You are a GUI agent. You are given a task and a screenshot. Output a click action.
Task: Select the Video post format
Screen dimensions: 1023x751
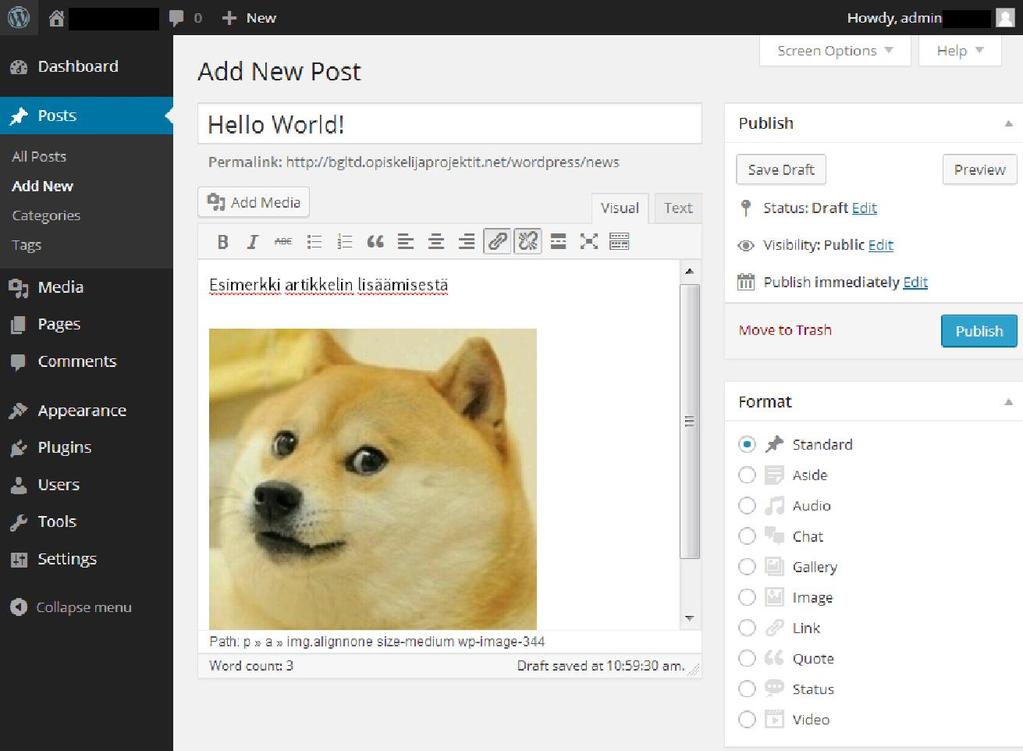tap(747, 720)
